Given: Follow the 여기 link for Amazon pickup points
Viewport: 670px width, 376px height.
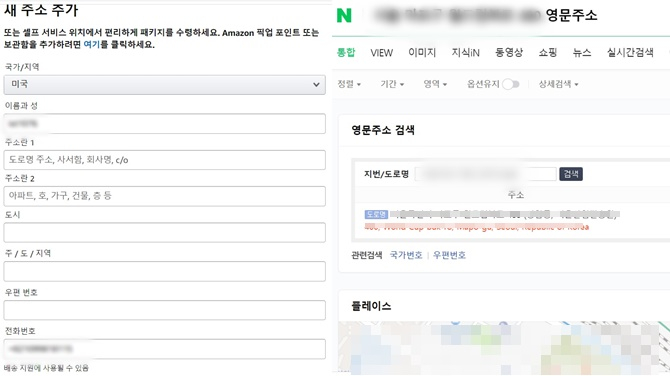Looking at the screenshot, I should tap(91, 44).
